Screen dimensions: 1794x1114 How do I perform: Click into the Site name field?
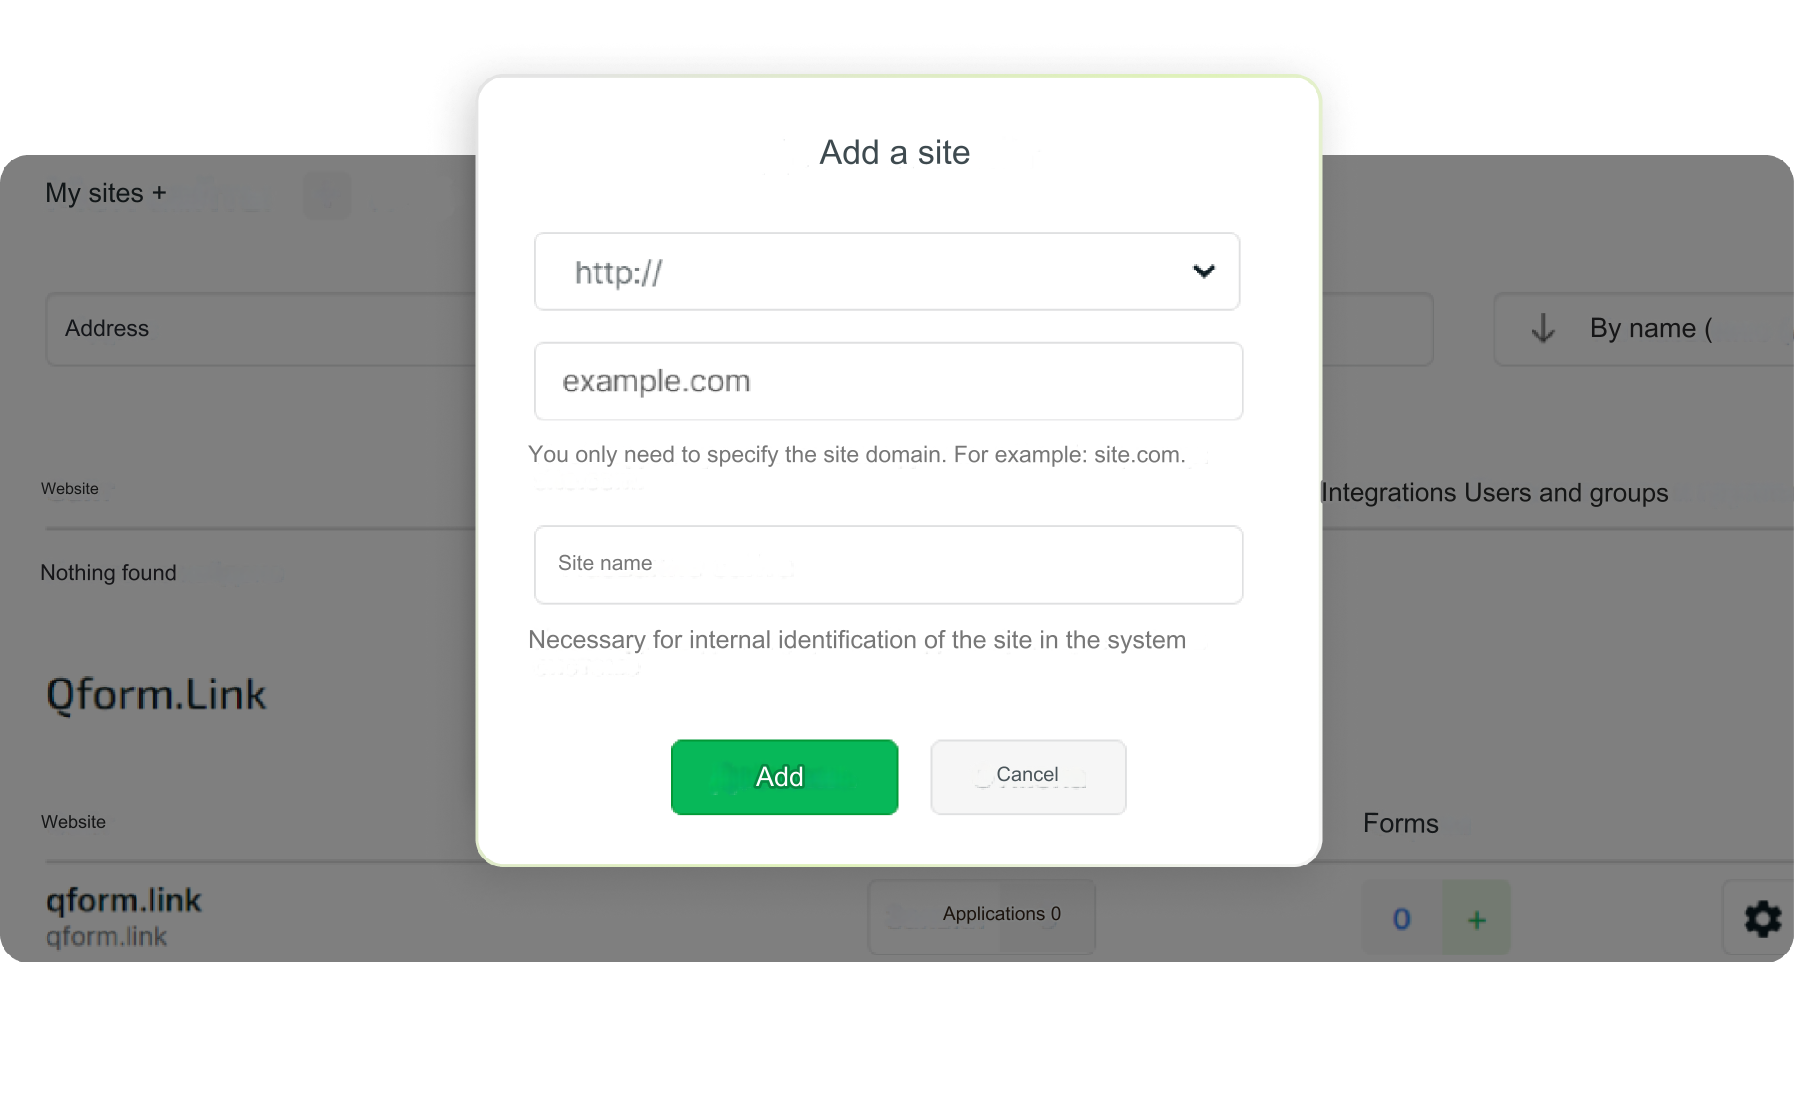[x=888, y=565]
